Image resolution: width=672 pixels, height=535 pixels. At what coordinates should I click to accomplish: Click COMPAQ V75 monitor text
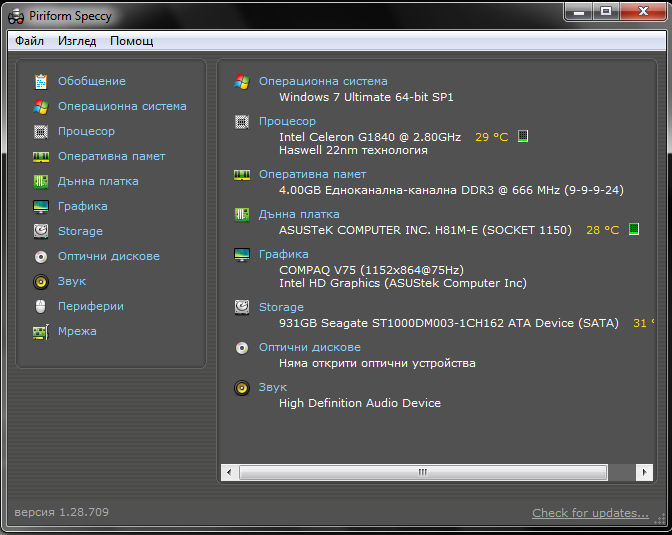[371, 270]
